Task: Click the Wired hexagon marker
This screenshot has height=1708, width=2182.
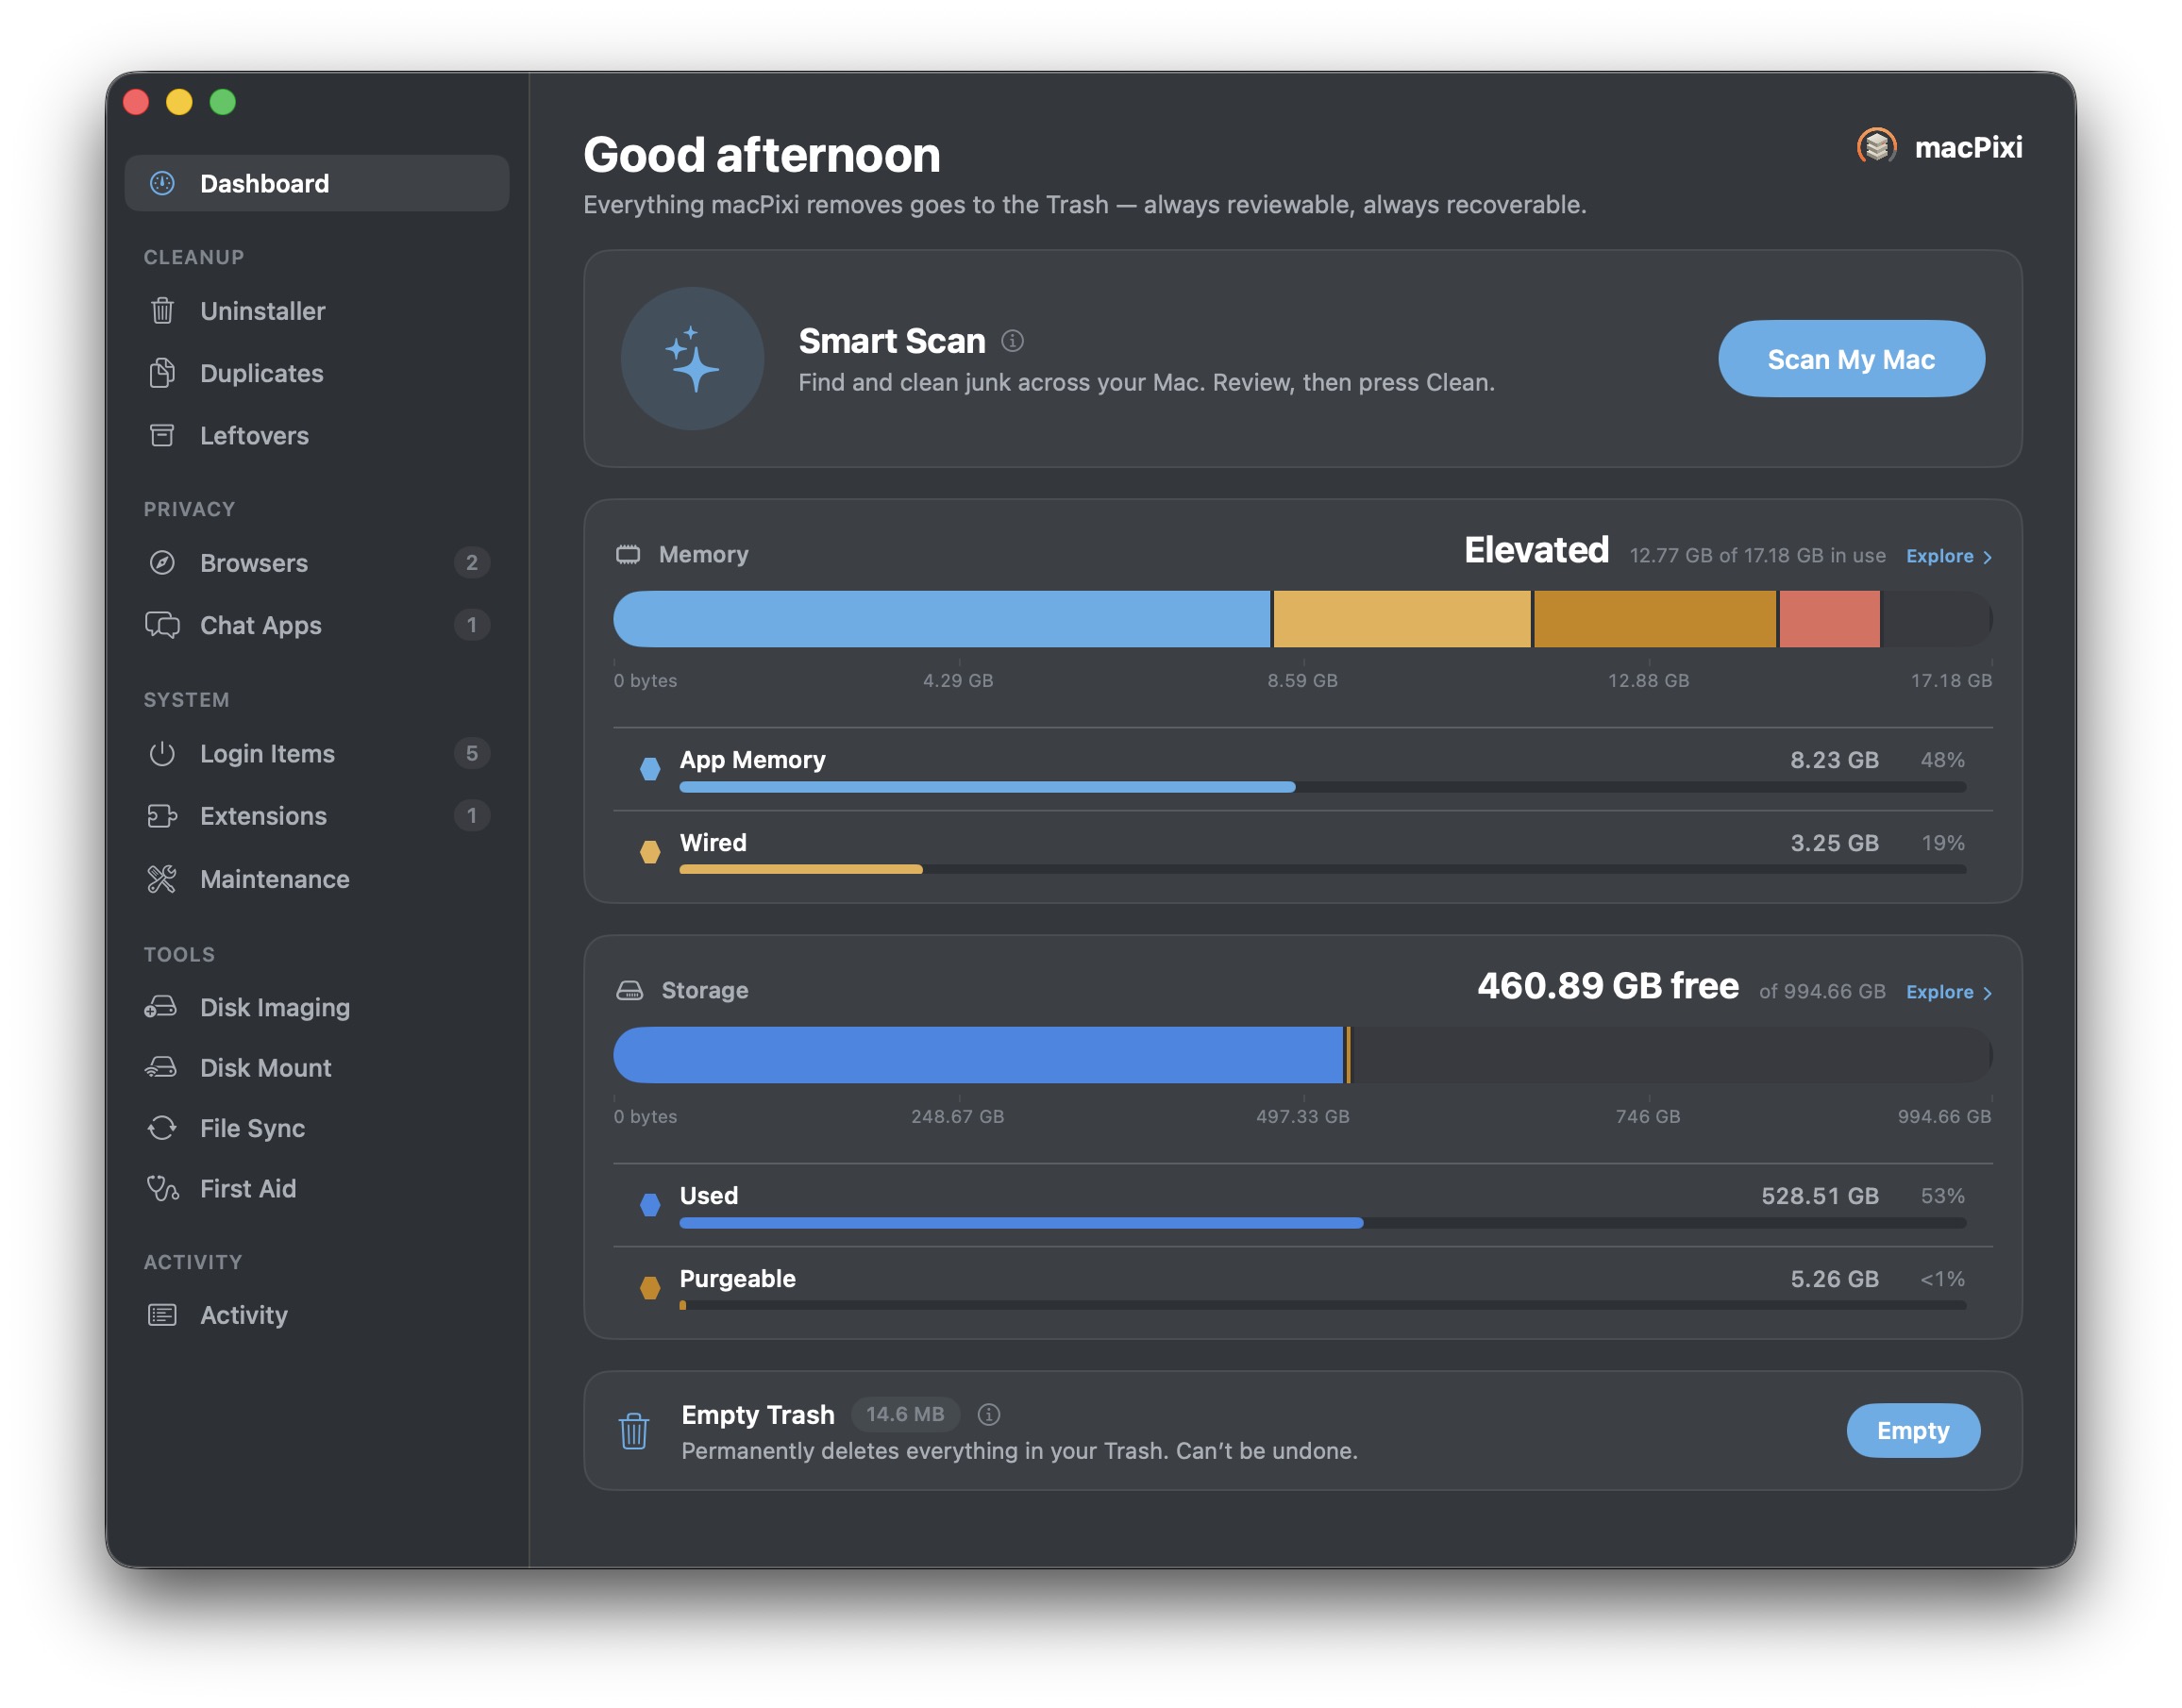Action: [650, 851]
